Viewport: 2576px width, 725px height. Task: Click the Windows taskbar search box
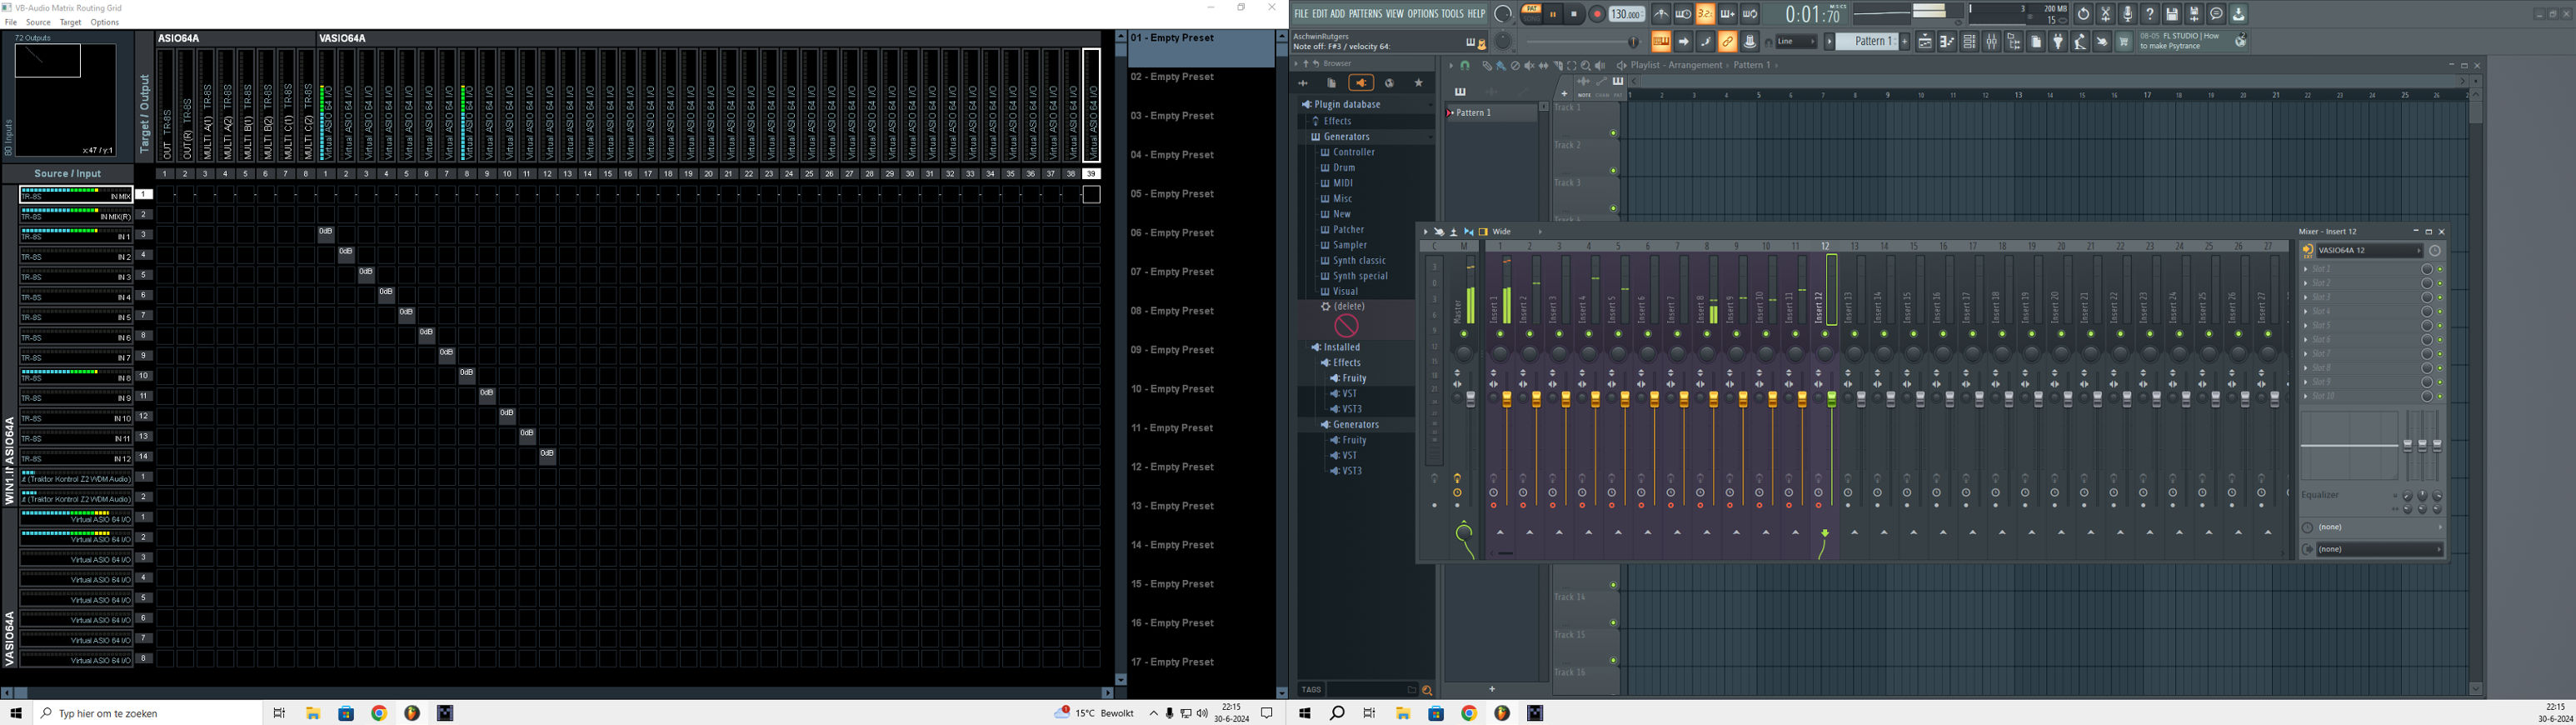pos(147,713)
